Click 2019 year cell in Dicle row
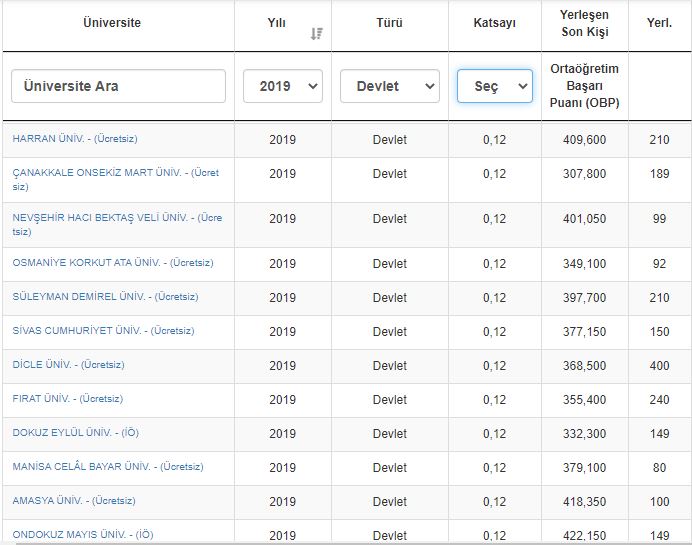The image size is (692, 545). tap(283, 366)
